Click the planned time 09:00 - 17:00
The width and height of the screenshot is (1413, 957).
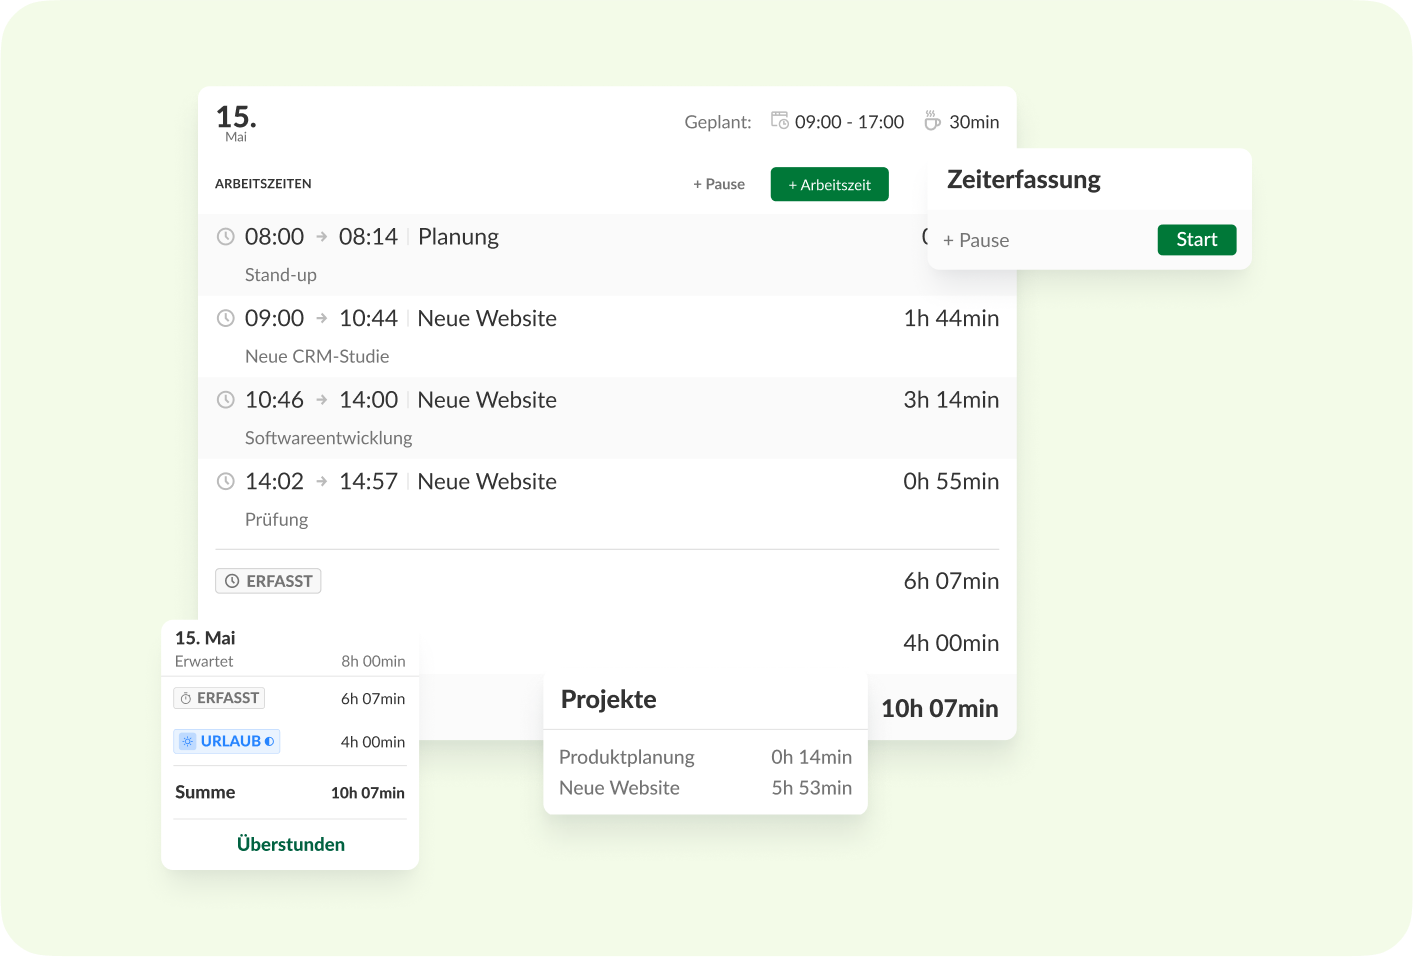849,122
